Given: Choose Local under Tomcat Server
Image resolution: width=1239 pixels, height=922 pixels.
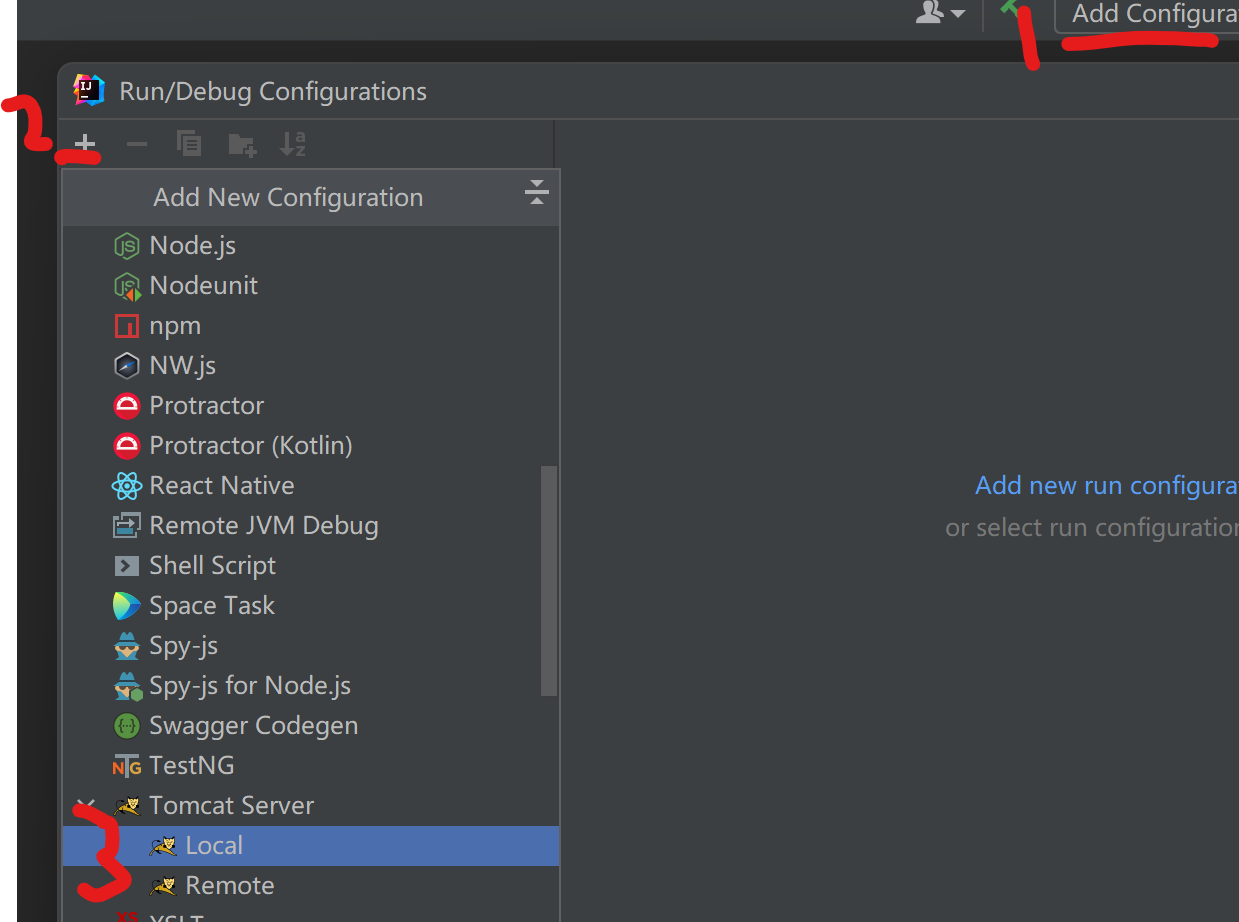Looking at the screenshot, I should (x=311, y=846).
